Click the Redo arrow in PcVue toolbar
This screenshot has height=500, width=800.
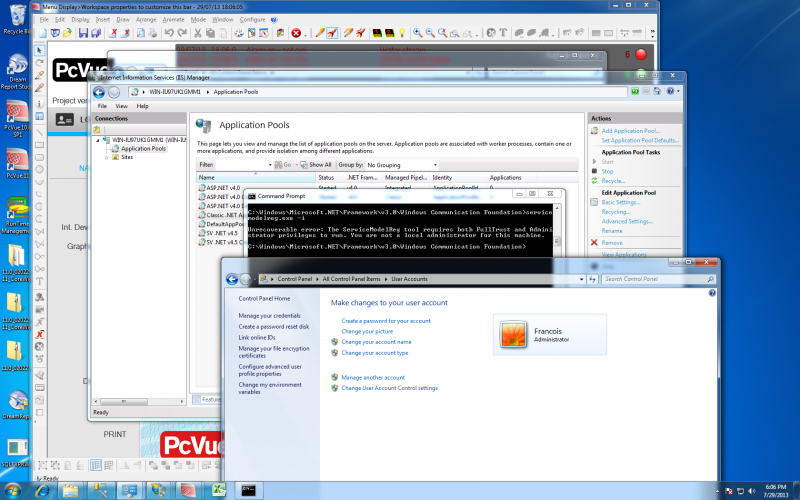182,33
